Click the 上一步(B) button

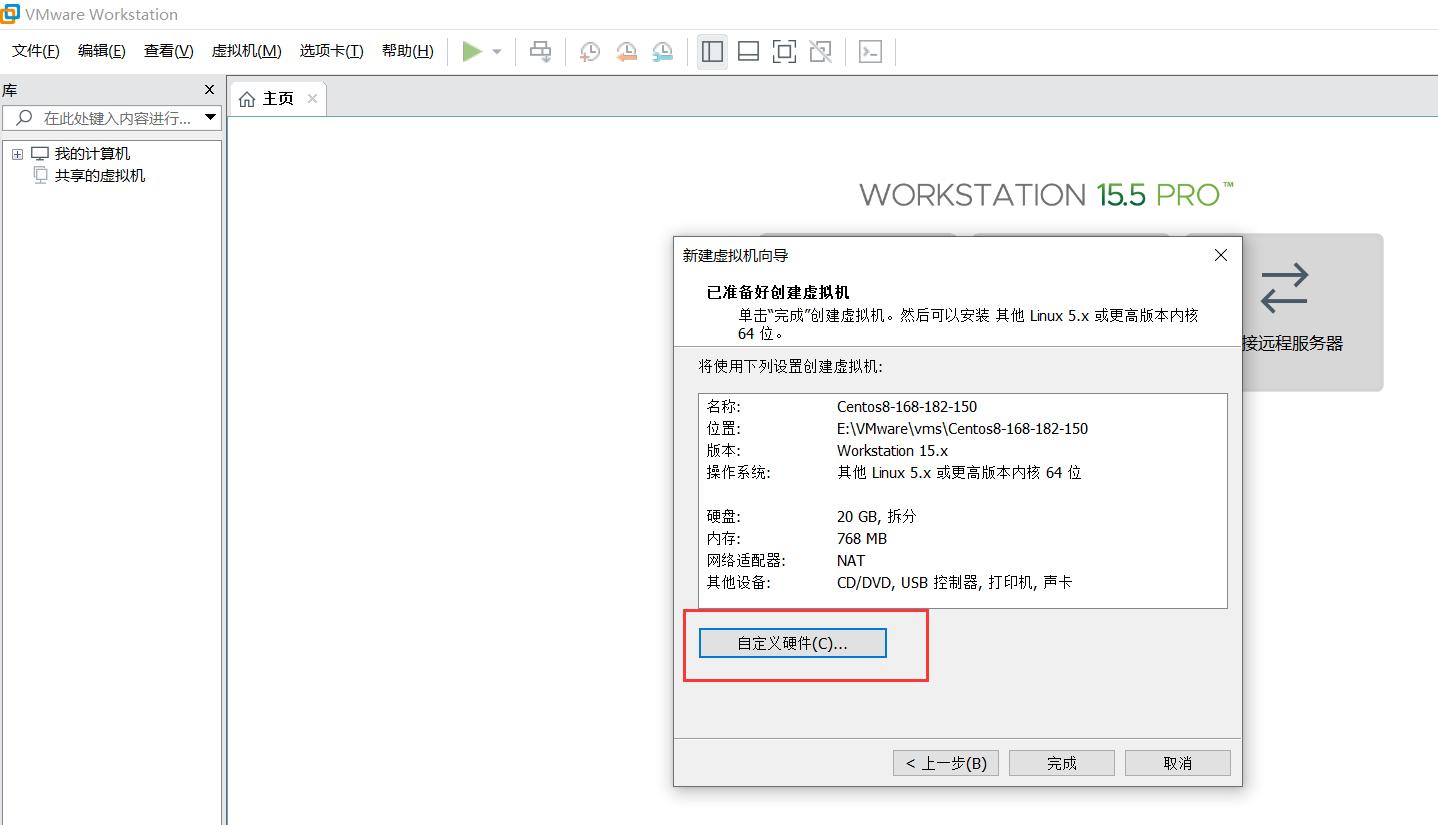click(944, 762)
